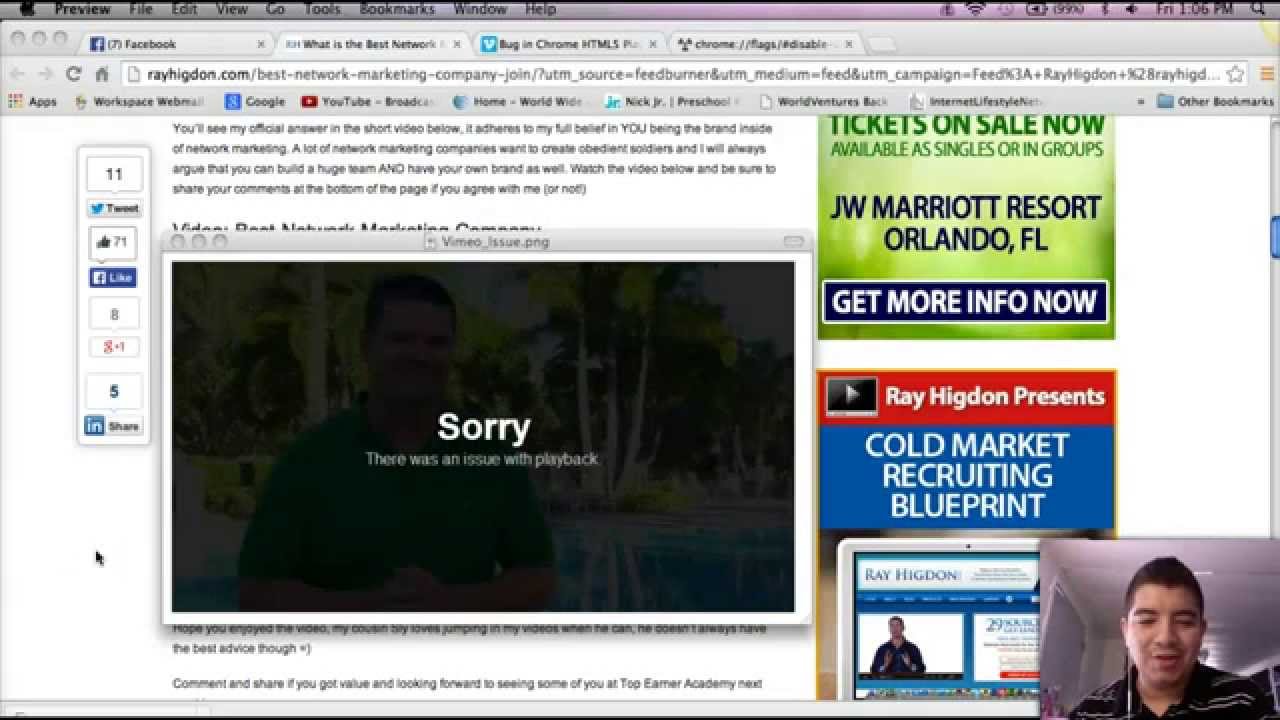Screen dimensions: 1280x720
Task: Click the Vimeo_Issue.png window title
Action: point(494,241)
